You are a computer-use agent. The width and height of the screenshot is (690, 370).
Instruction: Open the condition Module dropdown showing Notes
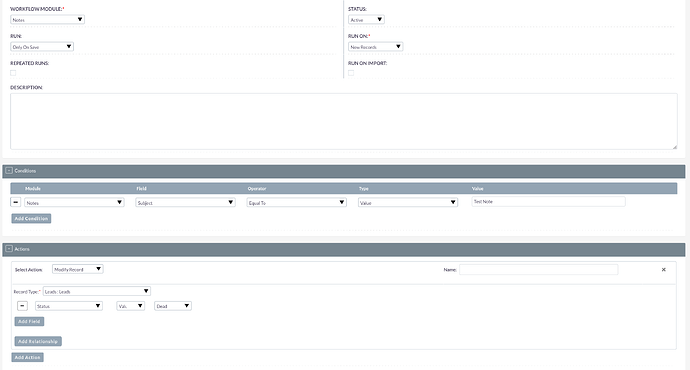[x=74, y=202]
